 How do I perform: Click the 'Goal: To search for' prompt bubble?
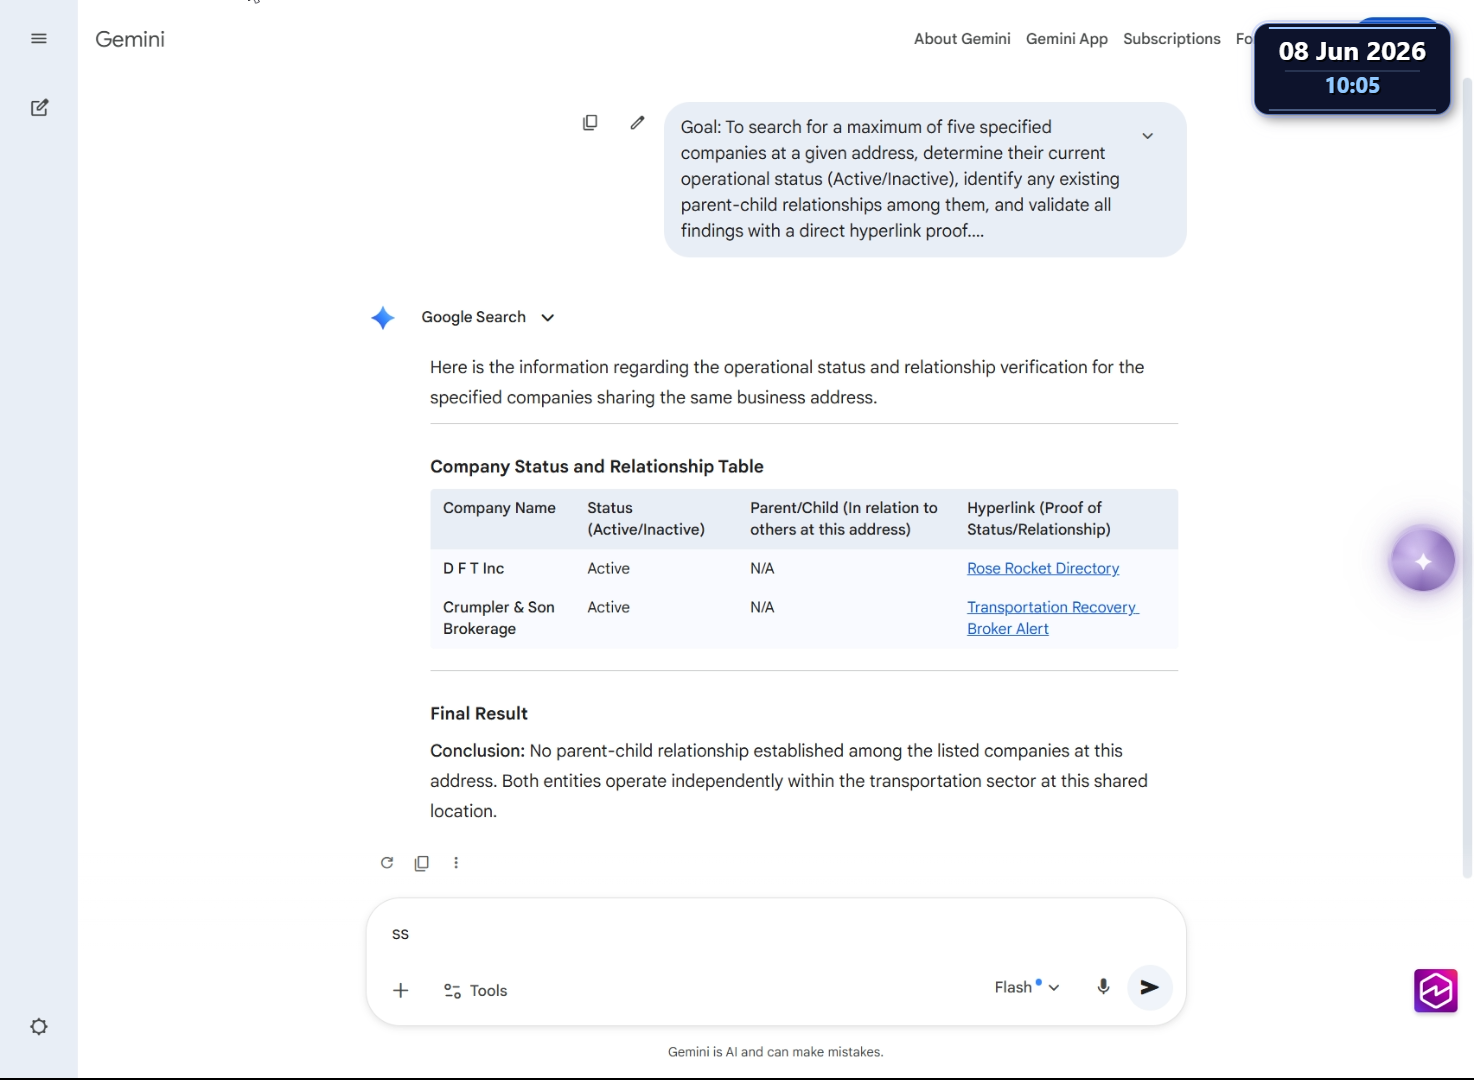click(925, 179)
